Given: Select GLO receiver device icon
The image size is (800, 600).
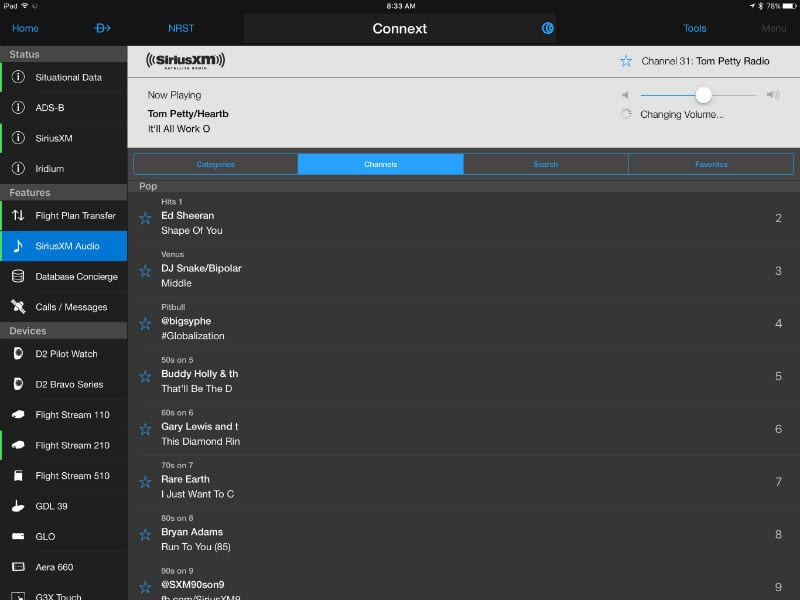Looking at the screenshot, I should pos(18,536).
